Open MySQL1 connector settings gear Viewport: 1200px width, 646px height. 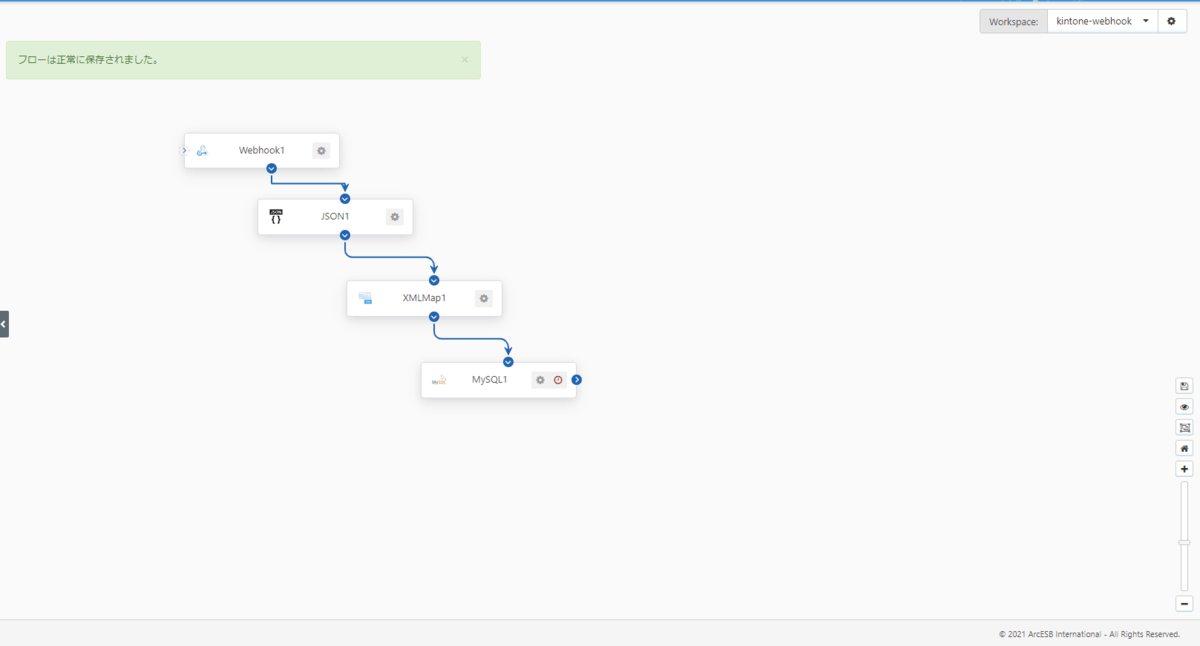540,380
